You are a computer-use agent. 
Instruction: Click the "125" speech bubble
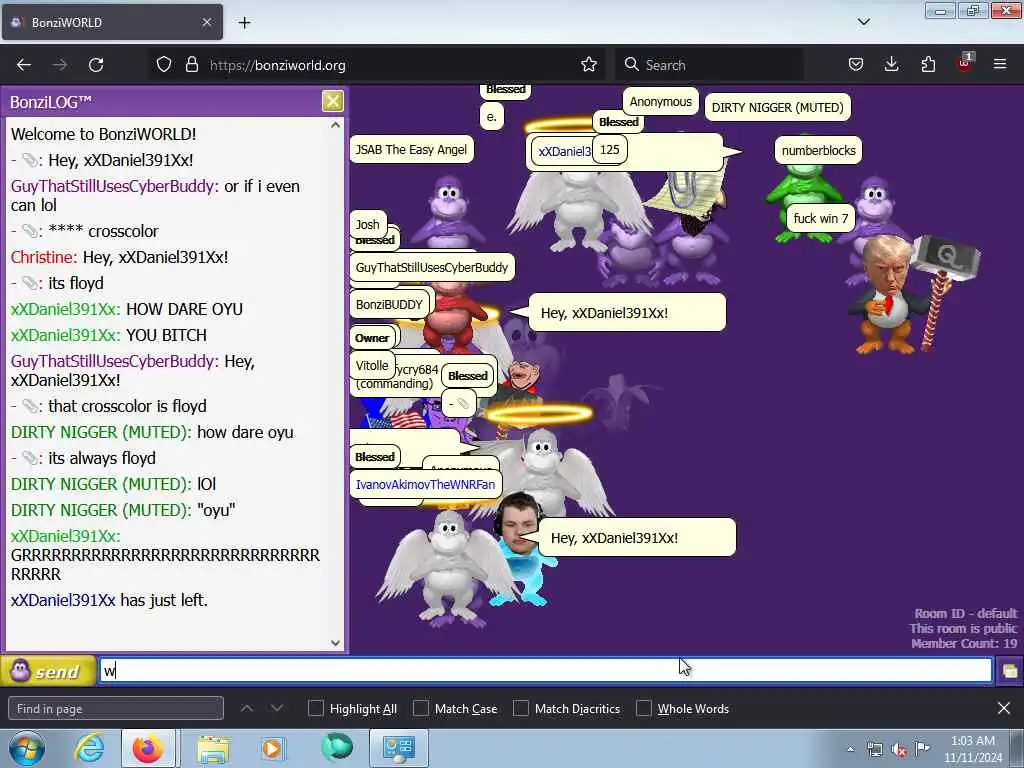pyautogui.click(x=609, y=149)
